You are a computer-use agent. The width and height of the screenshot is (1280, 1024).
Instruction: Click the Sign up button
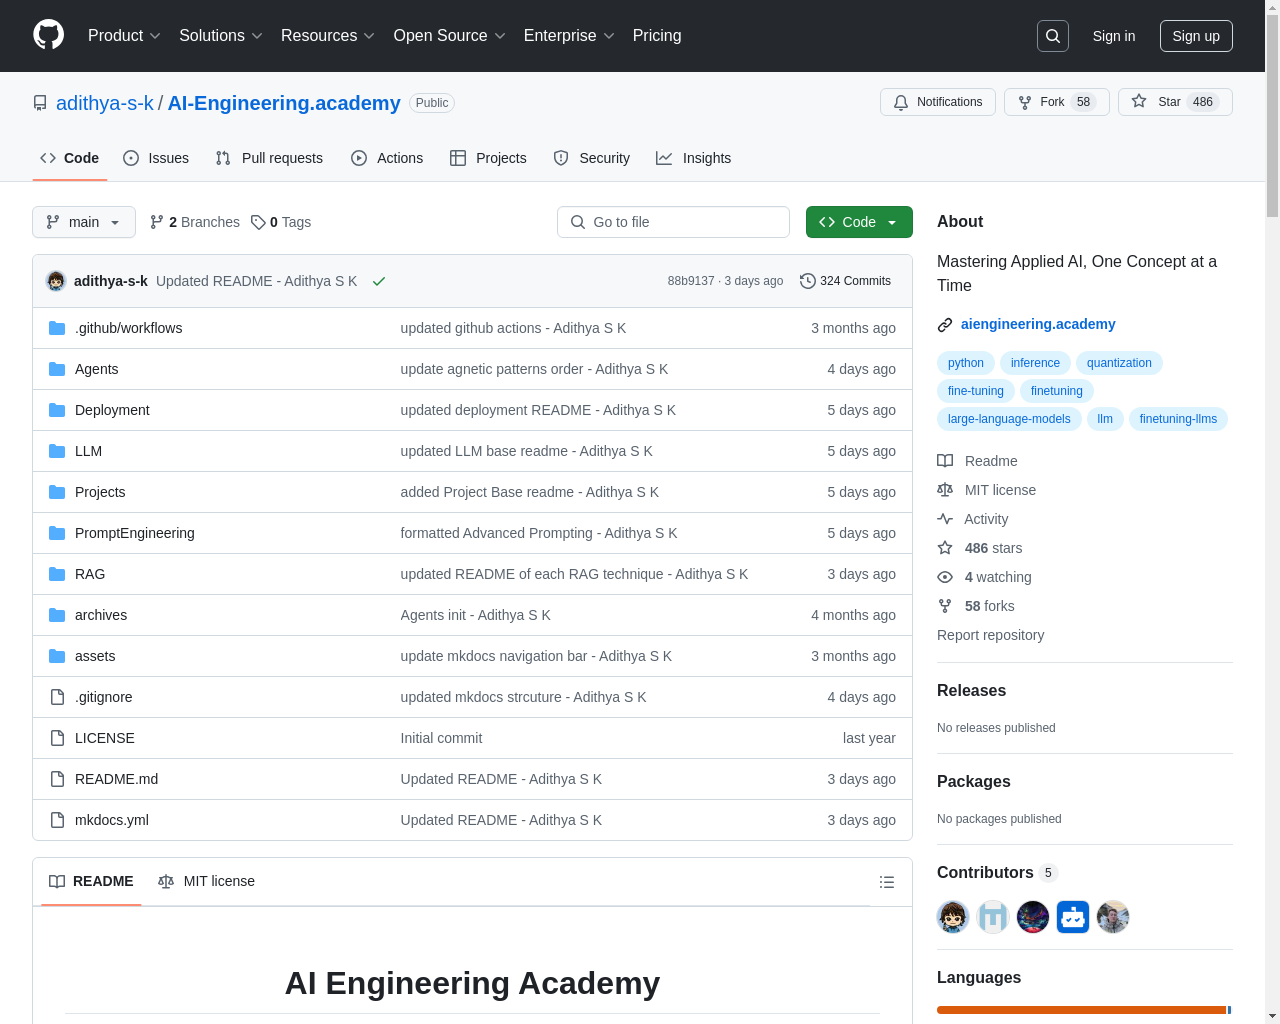(1196, 36)
